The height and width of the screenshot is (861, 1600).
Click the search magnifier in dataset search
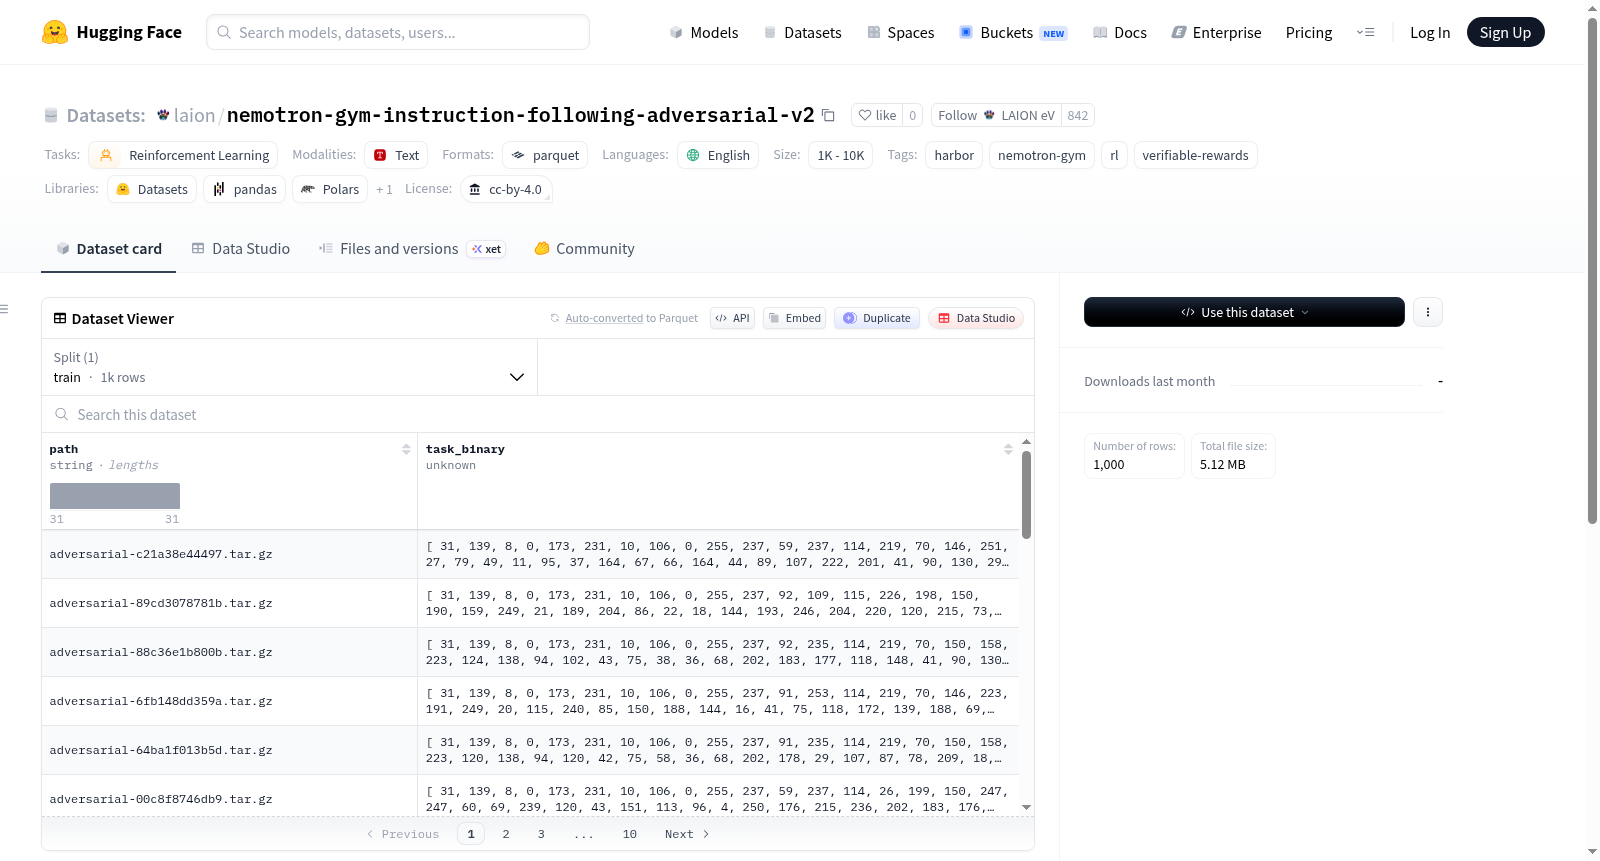point(62,414)
